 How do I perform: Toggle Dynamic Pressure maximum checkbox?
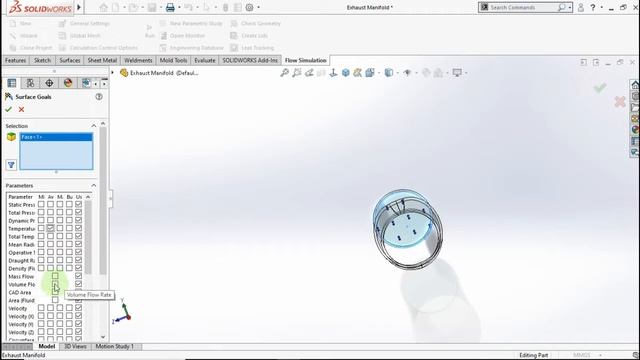click(60, 220)
